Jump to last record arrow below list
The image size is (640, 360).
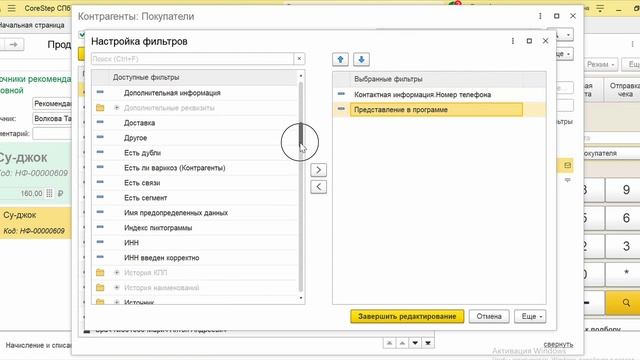click(x=428, y=343)
